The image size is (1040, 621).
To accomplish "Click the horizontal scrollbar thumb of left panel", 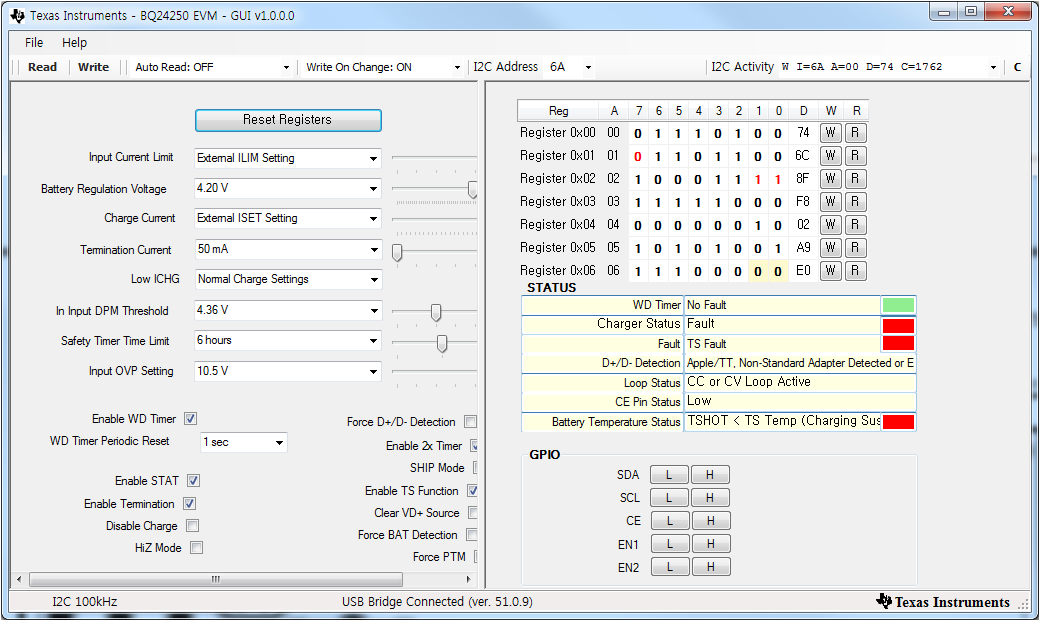I will pos(216,579).
